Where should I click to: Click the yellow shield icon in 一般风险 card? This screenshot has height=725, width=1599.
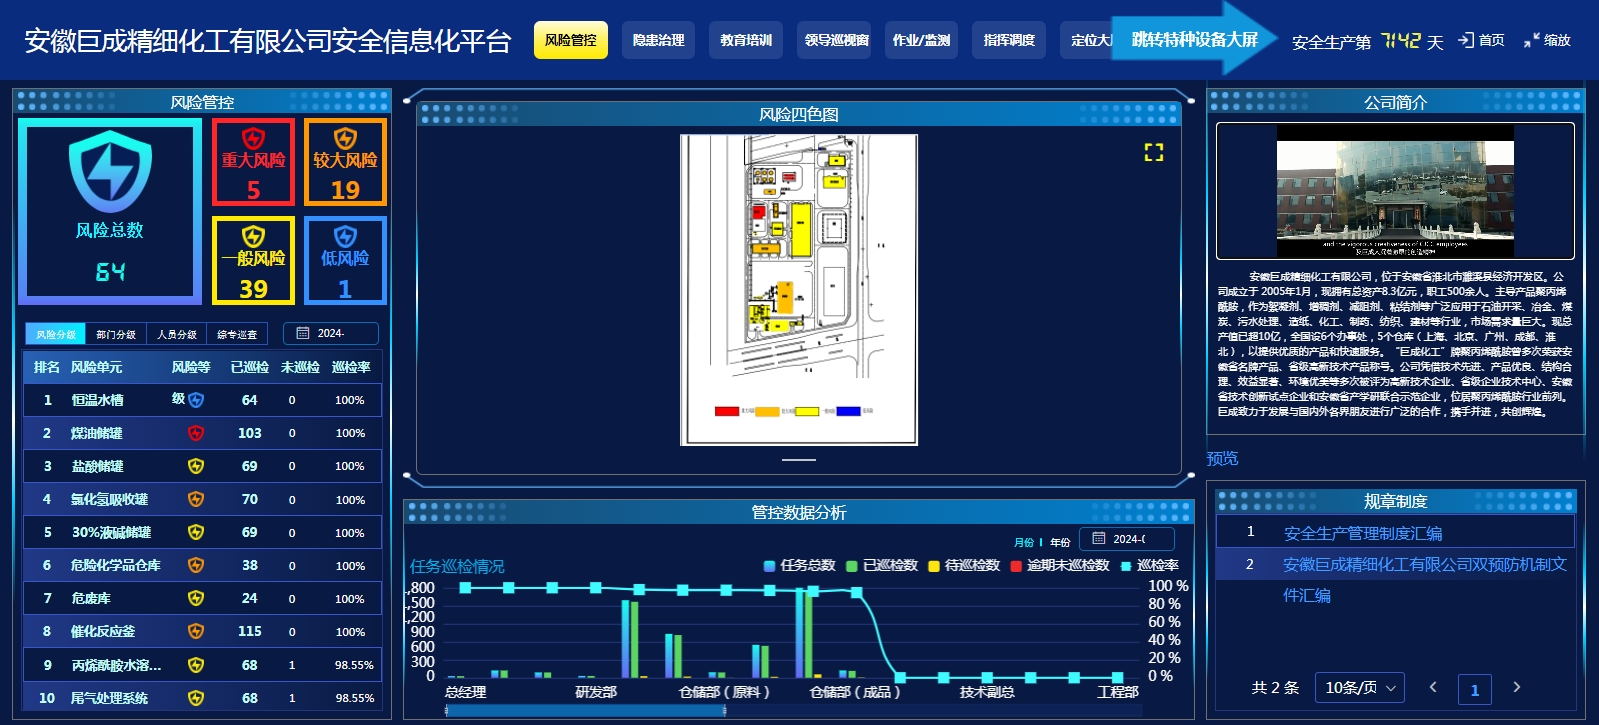(253, 236)
